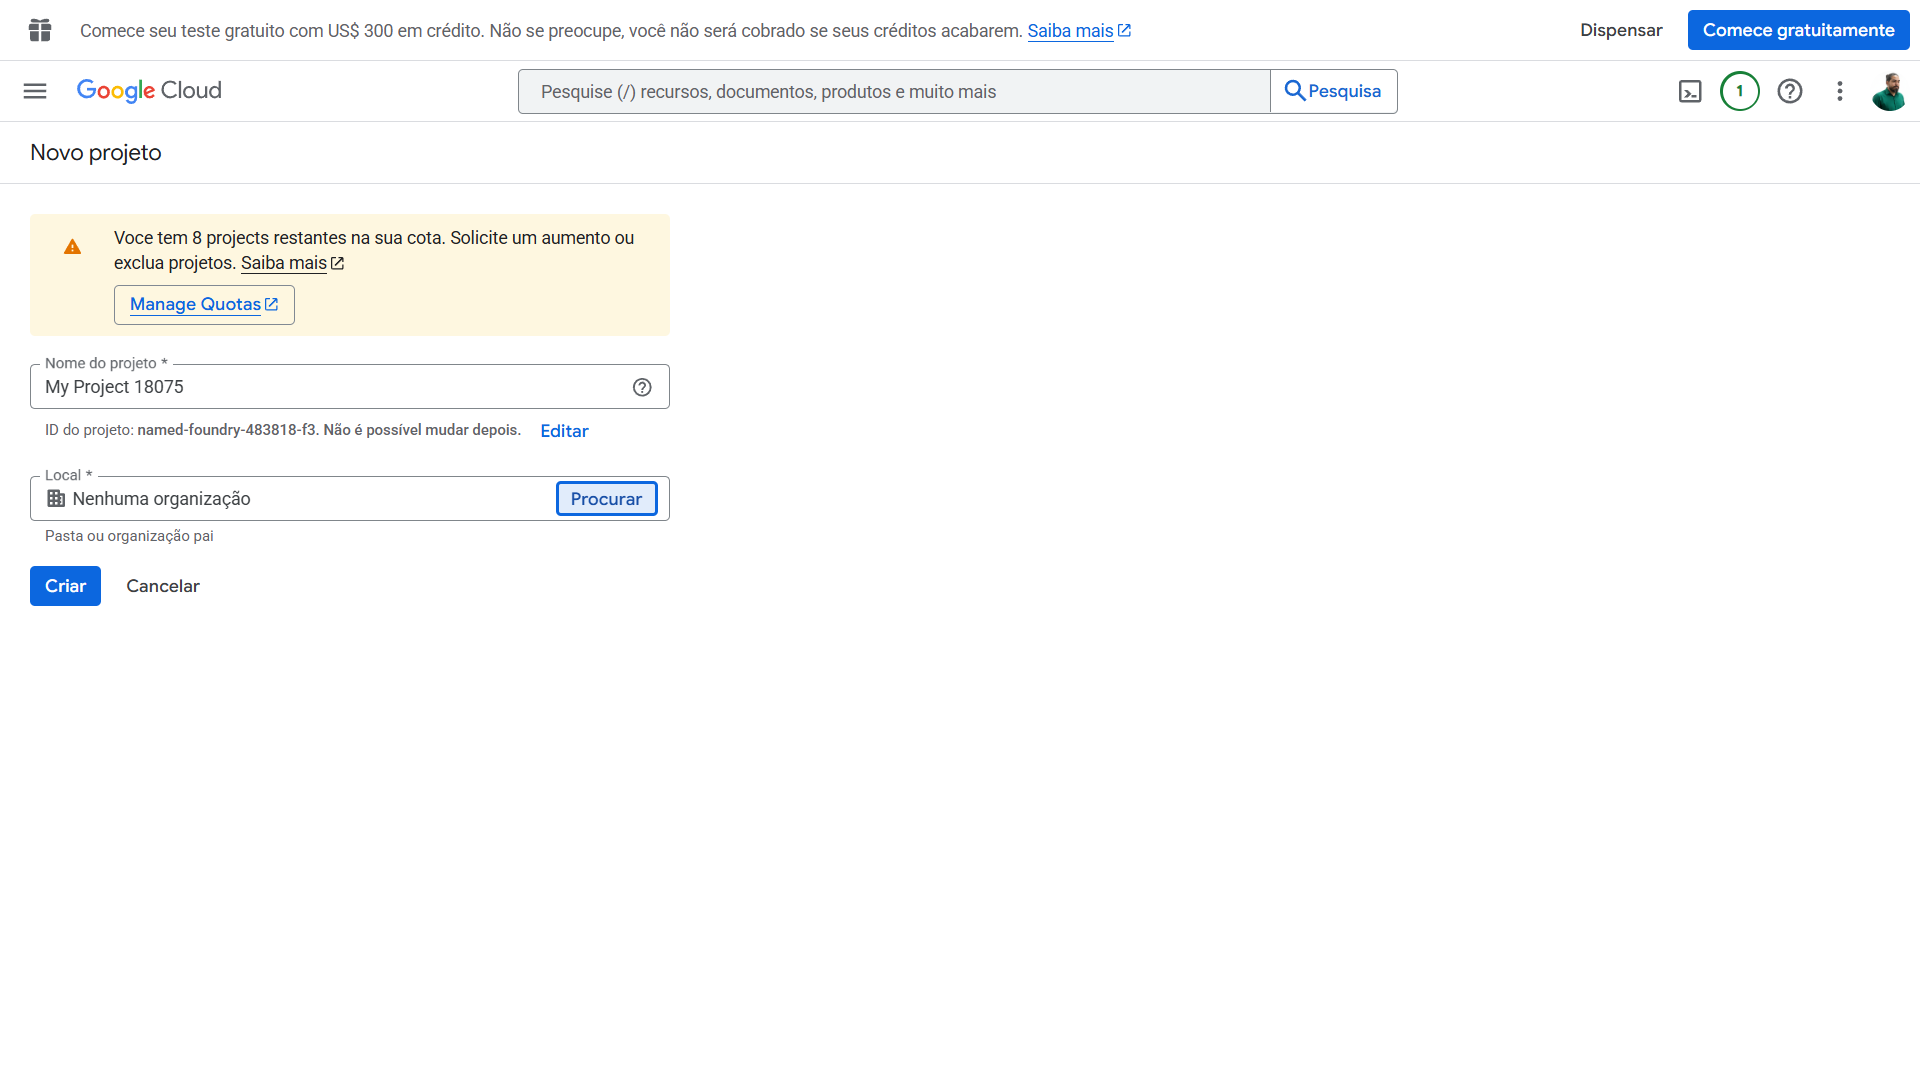Click Criar to create the project

pos(65,586)
